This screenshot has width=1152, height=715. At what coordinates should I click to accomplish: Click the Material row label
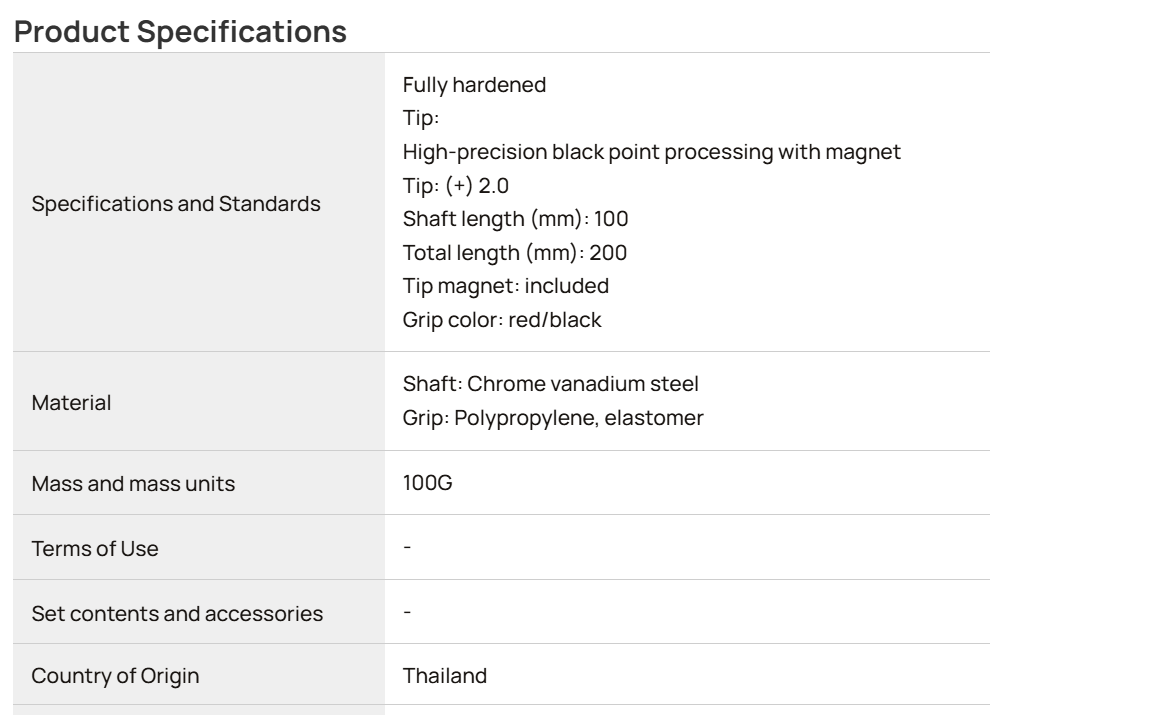(x=71, y=403)
